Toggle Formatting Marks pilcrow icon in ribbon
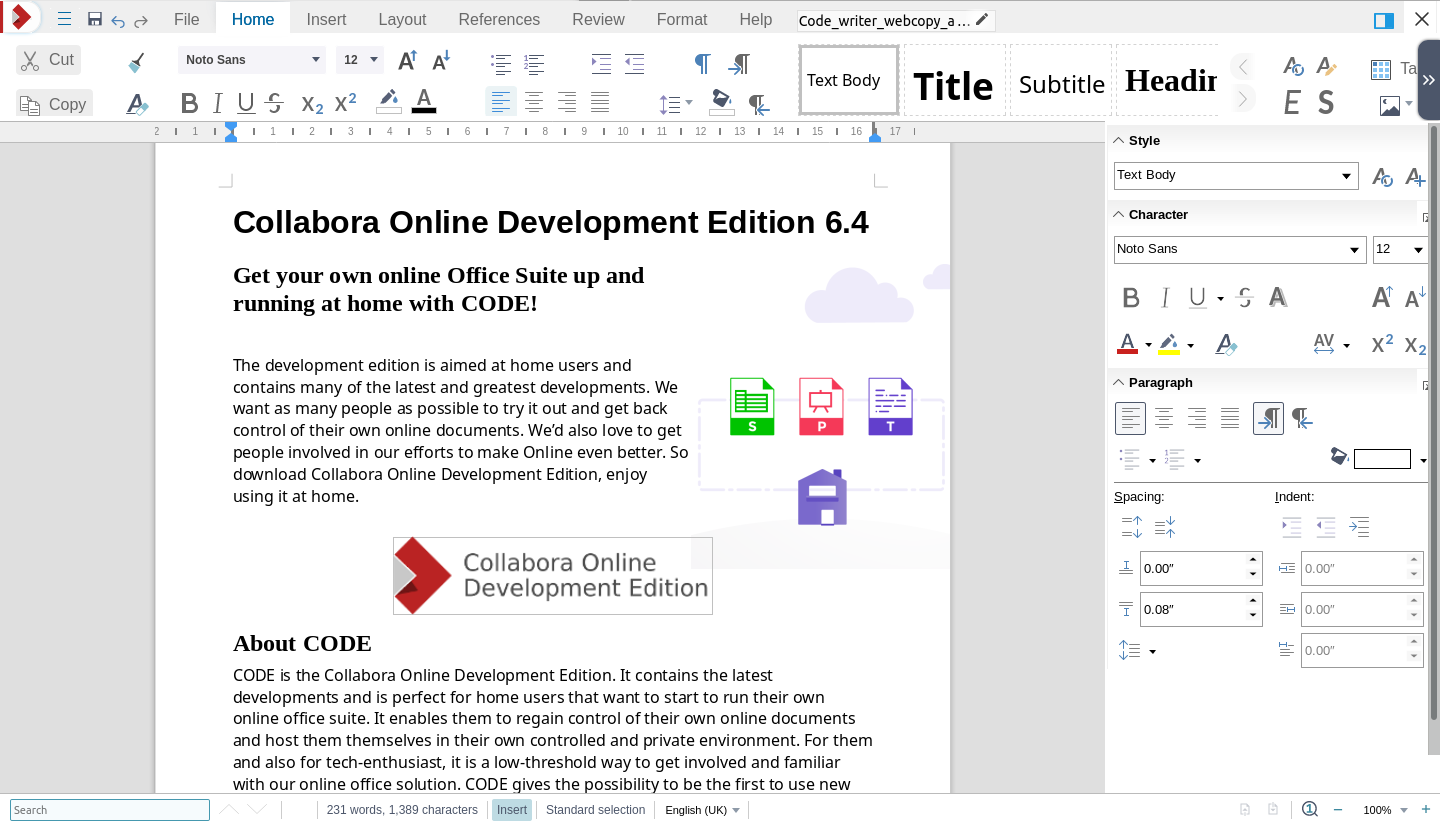The image size is (1440, 827). [702, 63]
